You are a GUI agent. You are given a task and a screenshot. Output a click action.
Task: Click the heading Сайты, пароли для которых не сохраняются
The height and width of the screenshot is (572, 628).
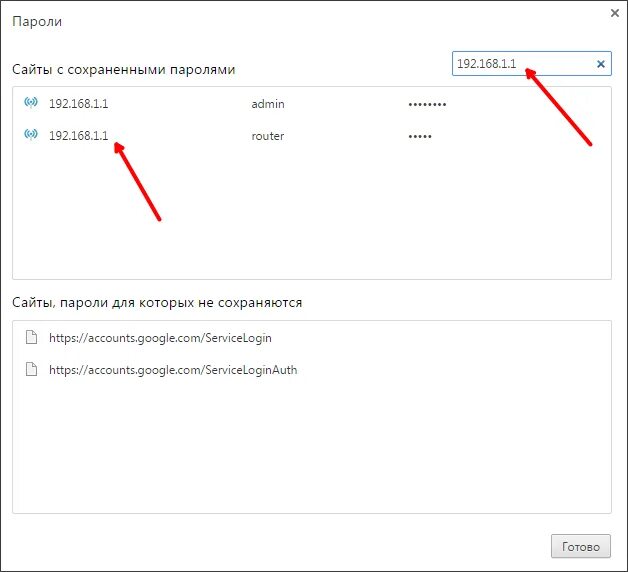pos(157,302)
